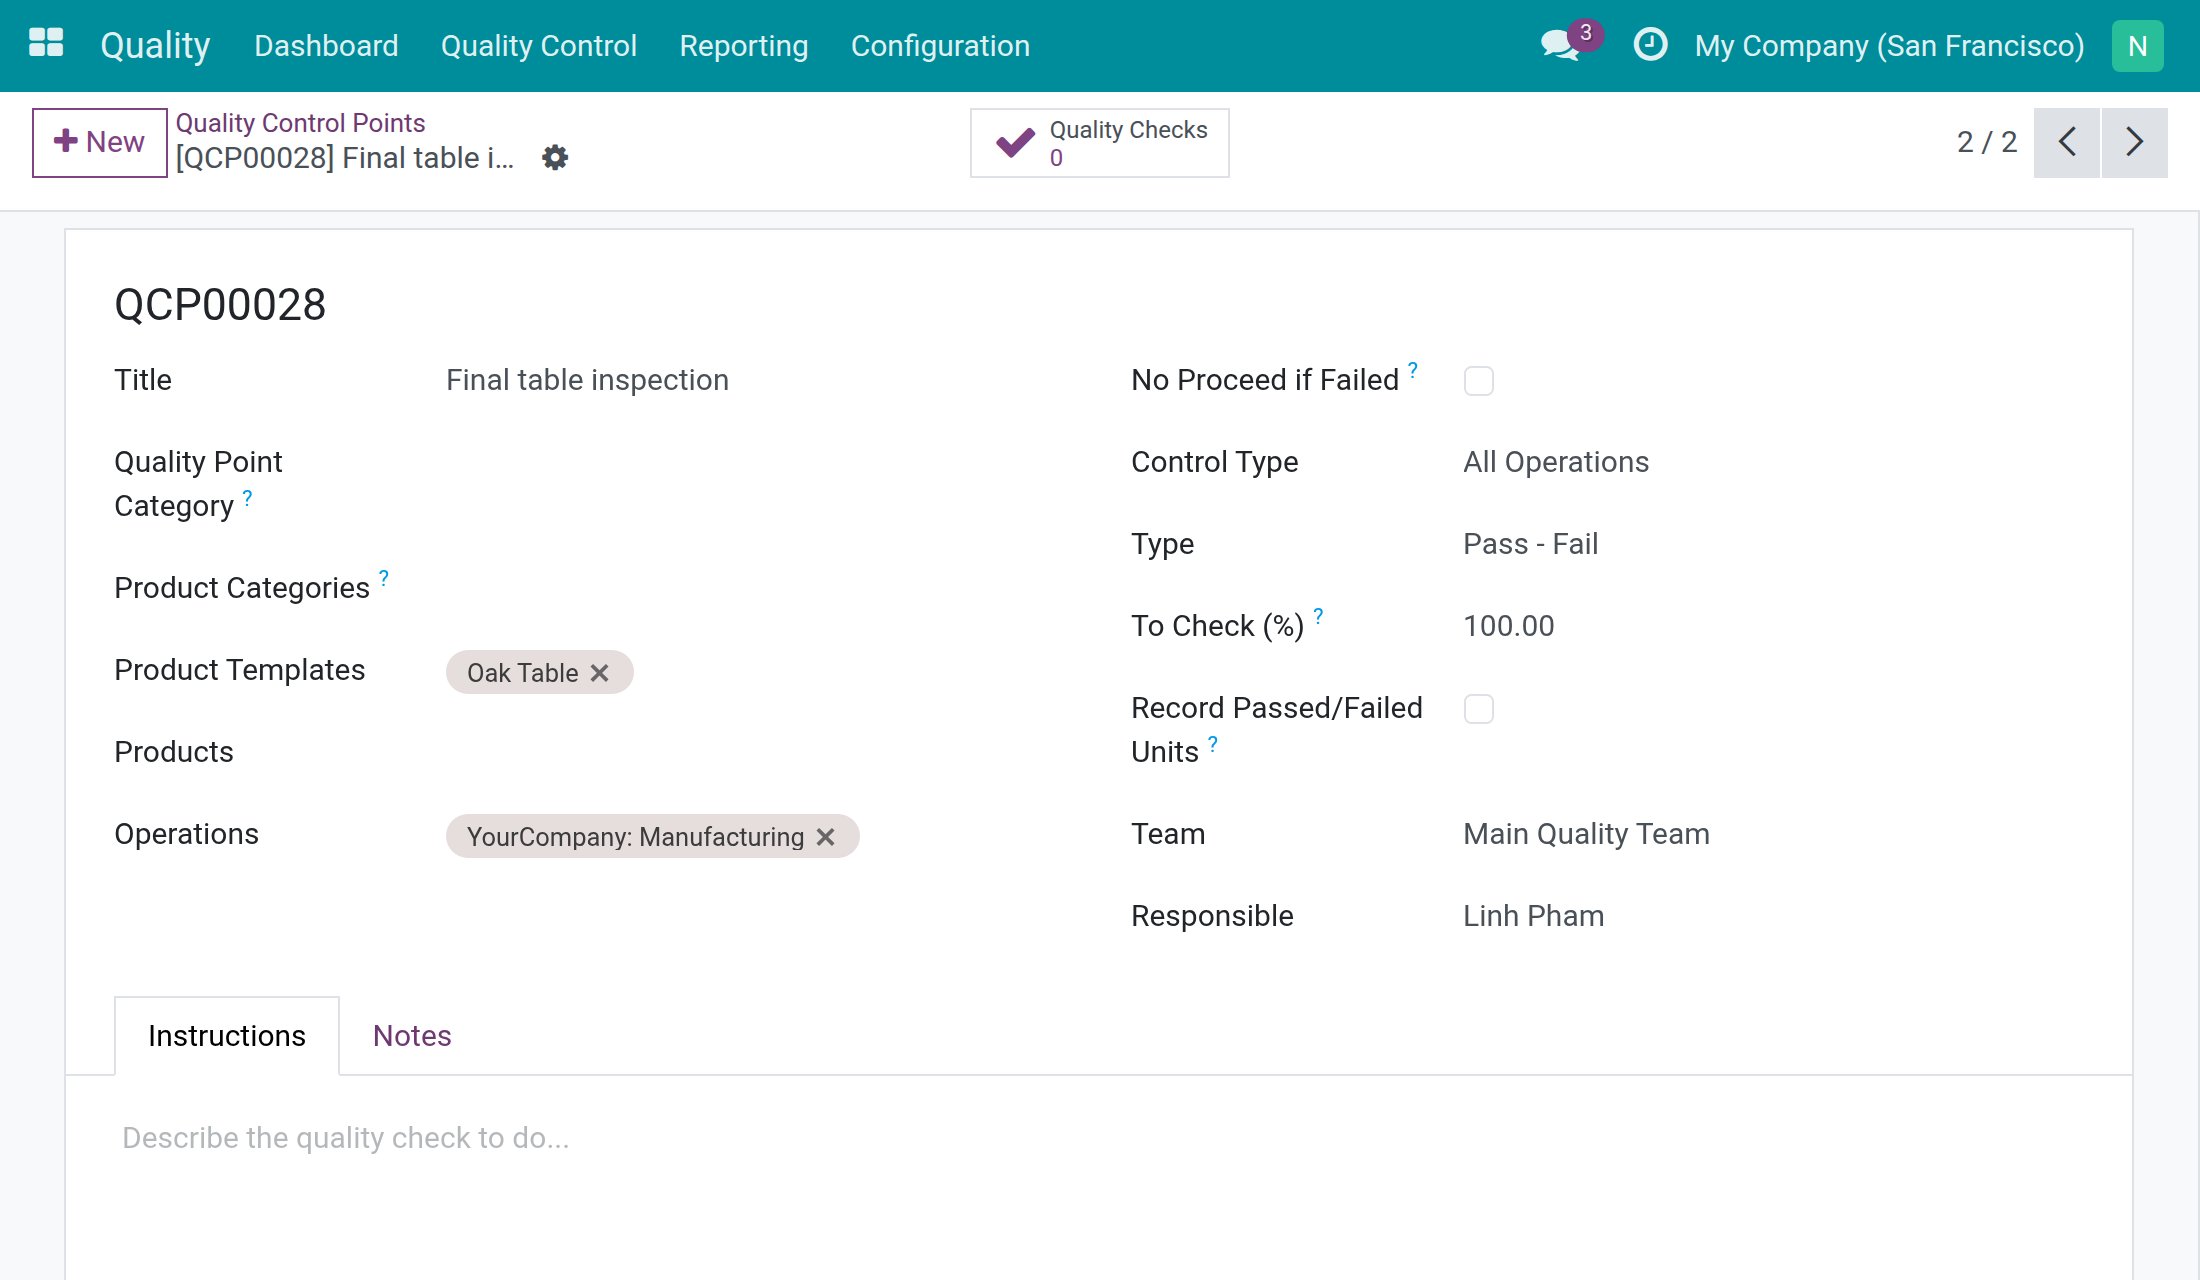
Task: Open the gear actions menu
Action: 555,158
